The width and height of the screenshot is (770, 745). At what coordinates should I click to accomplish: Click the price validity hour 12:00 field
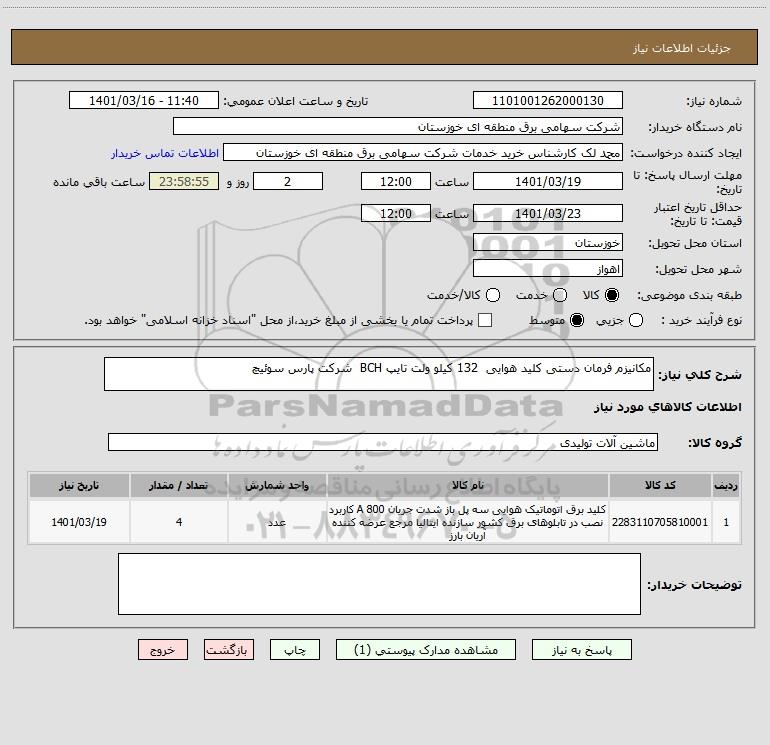396,213
